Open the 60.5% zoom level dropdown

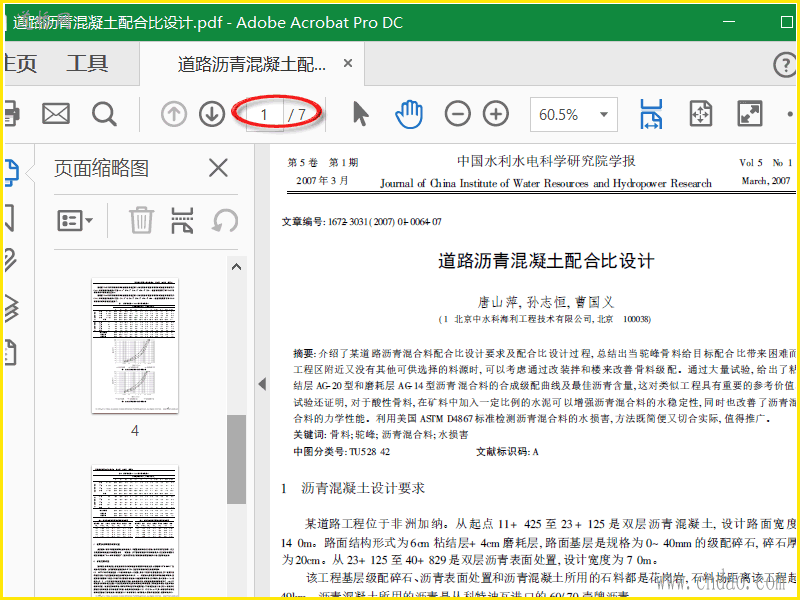point(604,114)
